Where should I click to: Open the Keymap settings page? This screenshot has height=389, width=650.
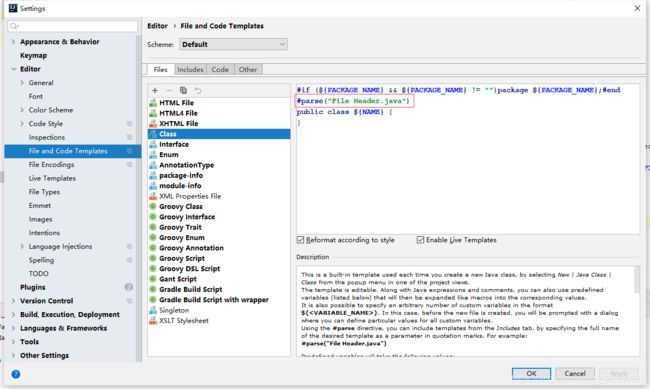click(x=34, y=56)
